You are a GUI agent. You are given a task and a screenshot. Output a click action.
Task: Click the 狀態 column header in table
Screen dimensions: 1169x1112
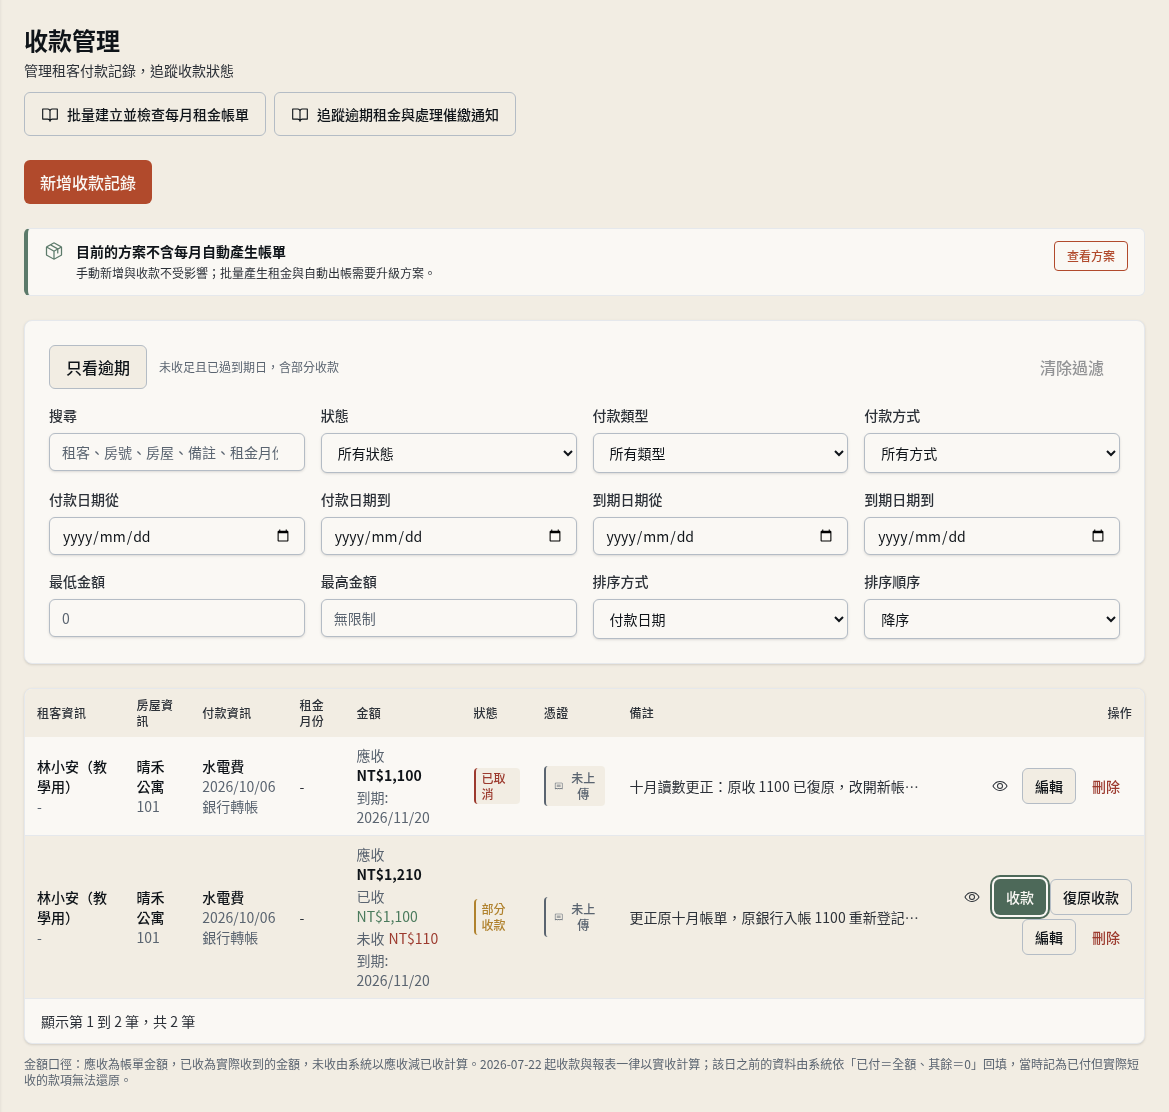[x=485, y=713]
